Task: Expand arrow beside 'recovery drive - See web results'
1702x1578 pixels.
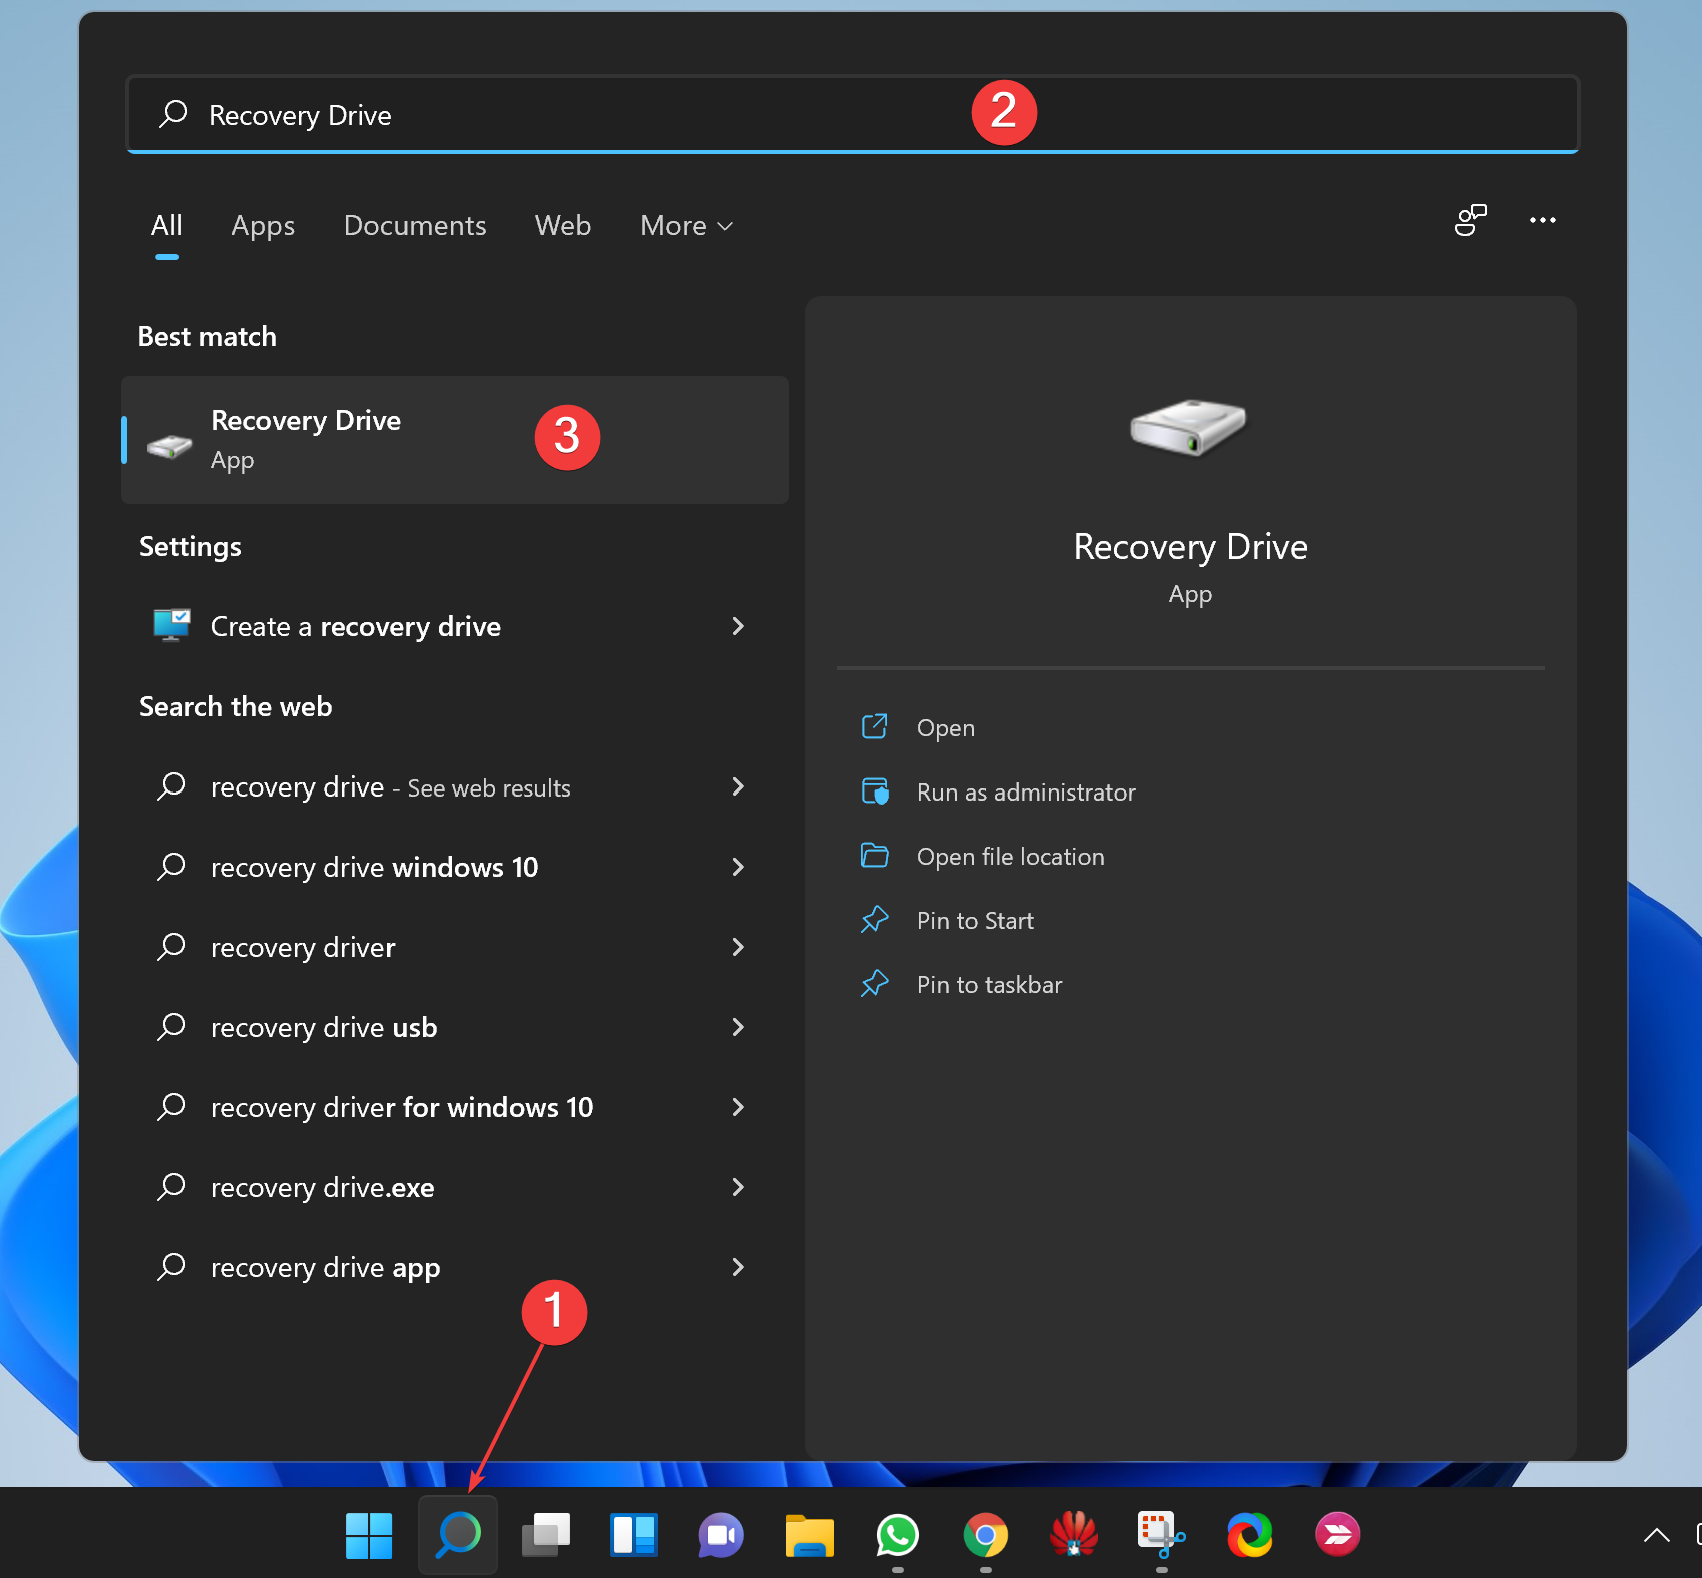Action: 738,787
